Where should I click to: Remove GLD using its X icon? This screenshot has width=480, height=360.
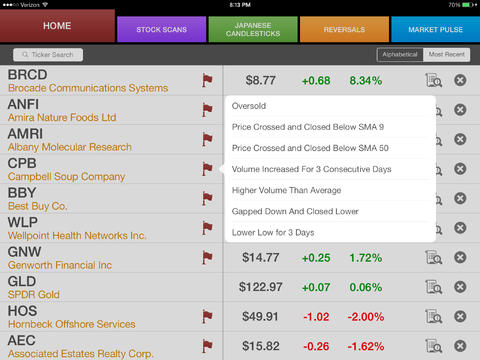460,287
